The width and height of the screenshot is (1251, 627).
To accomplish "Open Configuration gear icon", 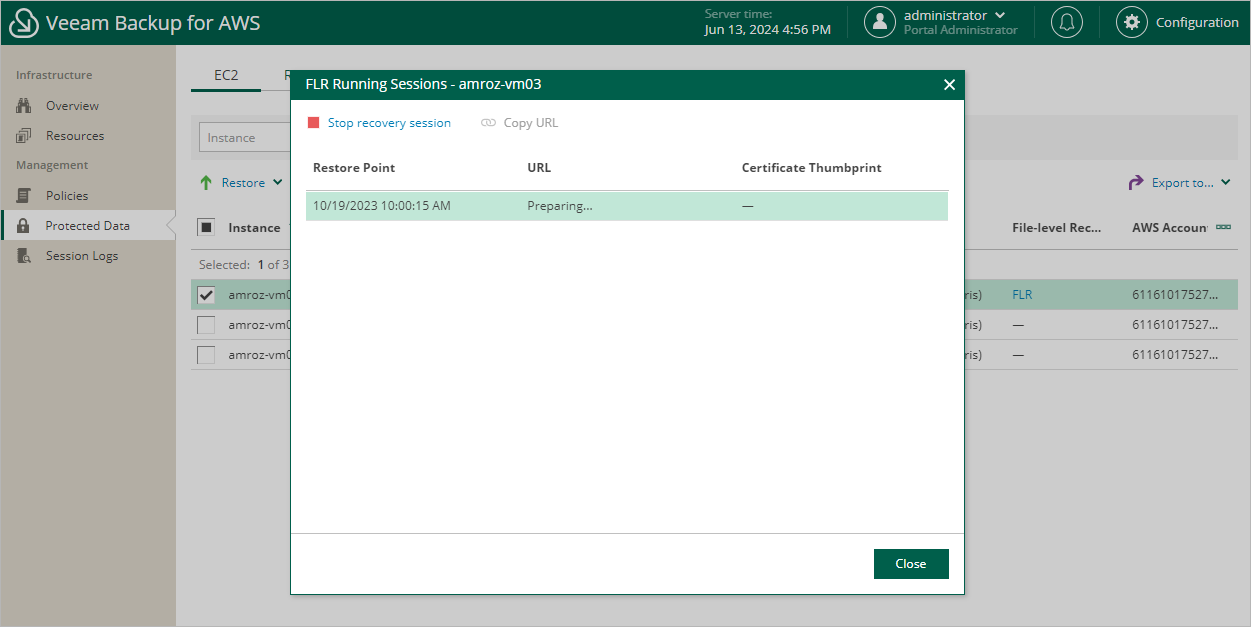I will (x=1132, y=22).
